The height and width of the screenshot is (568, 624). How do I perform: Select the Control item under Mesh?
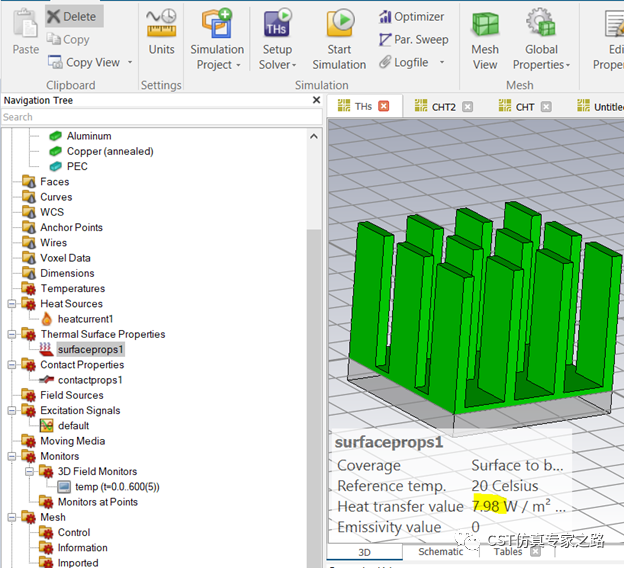tap(65, 533)
